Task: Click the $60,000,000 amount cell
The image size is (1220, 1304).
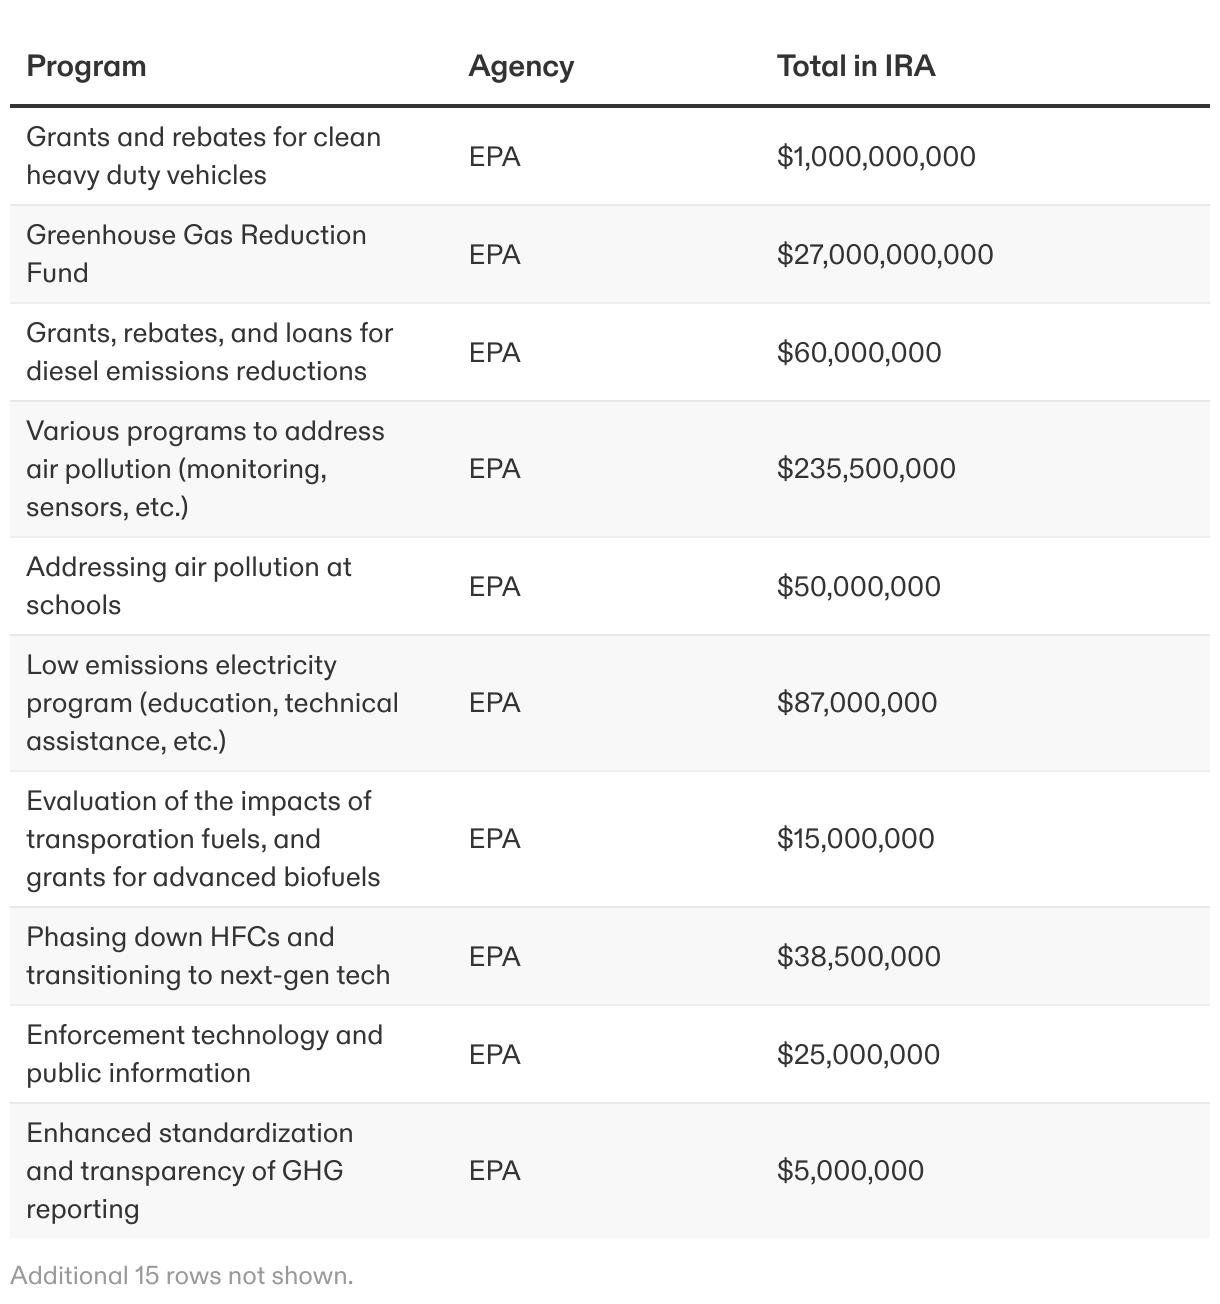Action: [x=859, y=352]
